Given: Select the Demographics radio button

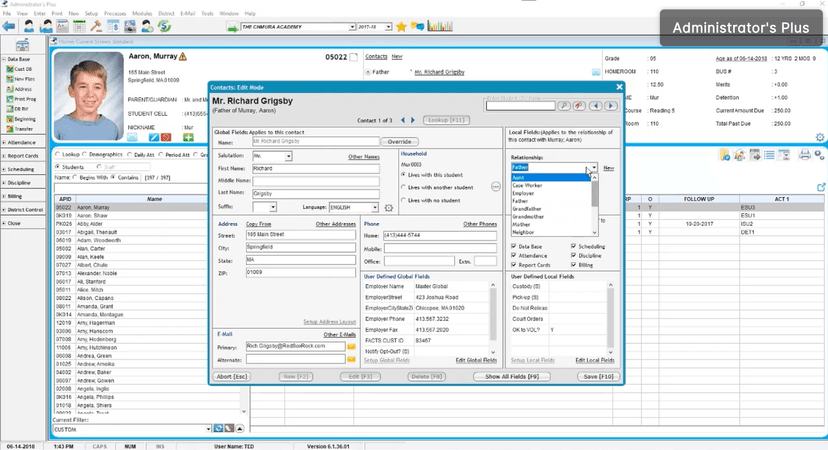Looking at the screenshot, I should [x=85, y=155].
